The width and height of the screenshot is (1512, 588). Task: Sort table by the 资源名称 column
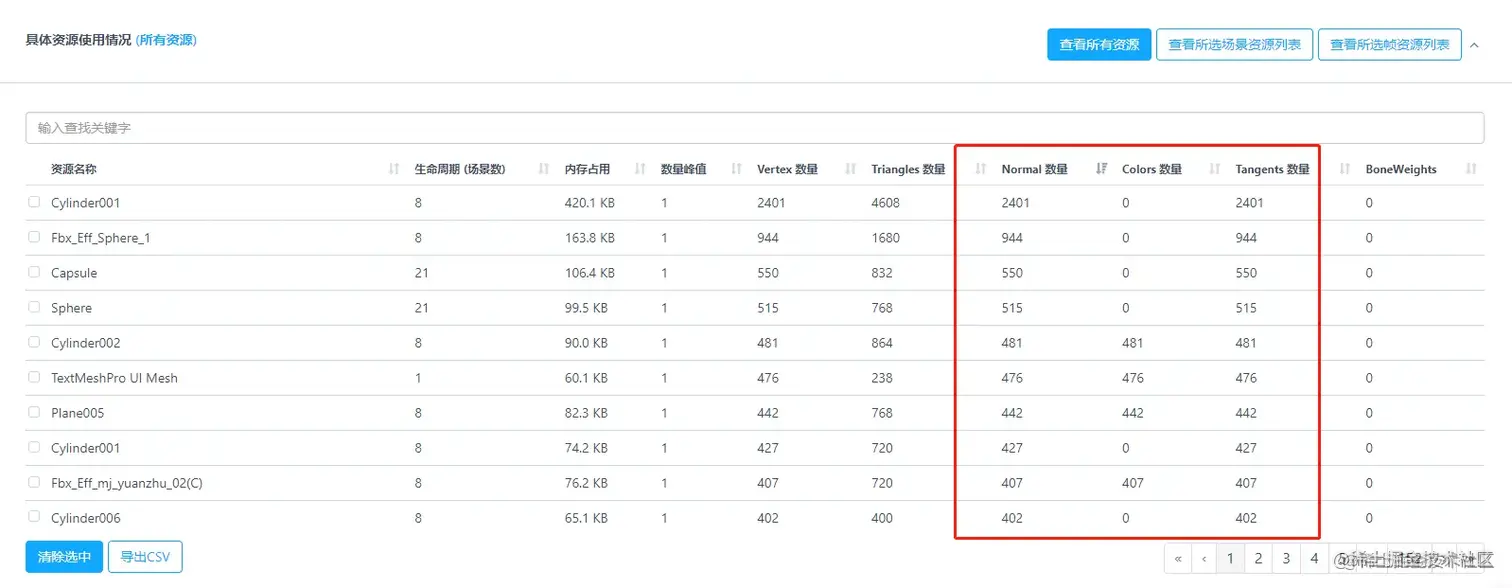pos(392,169)
